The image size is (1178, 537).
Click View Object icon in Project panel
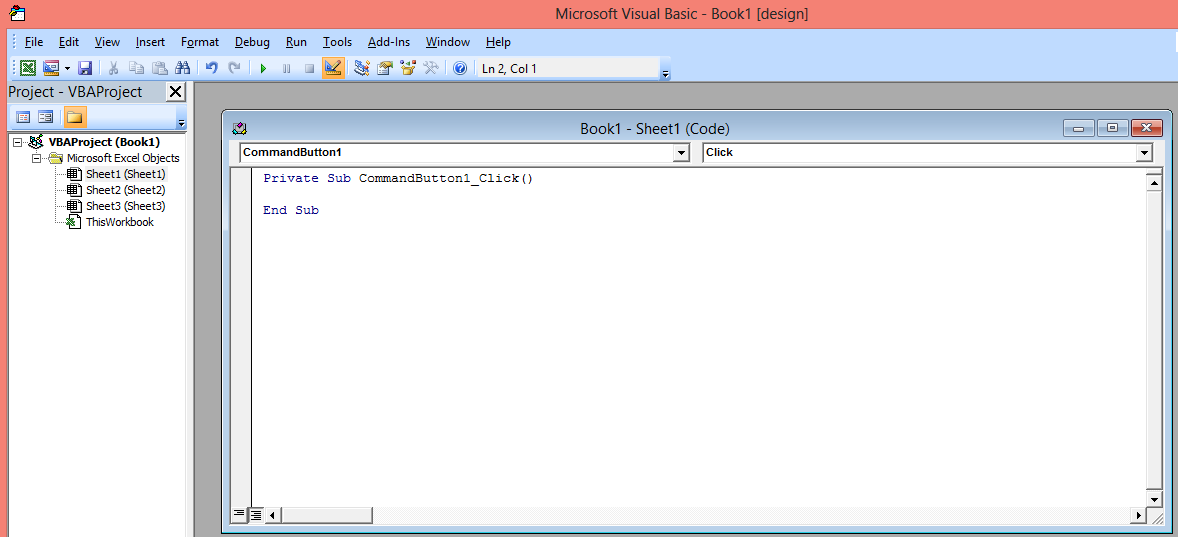point(46,117)
